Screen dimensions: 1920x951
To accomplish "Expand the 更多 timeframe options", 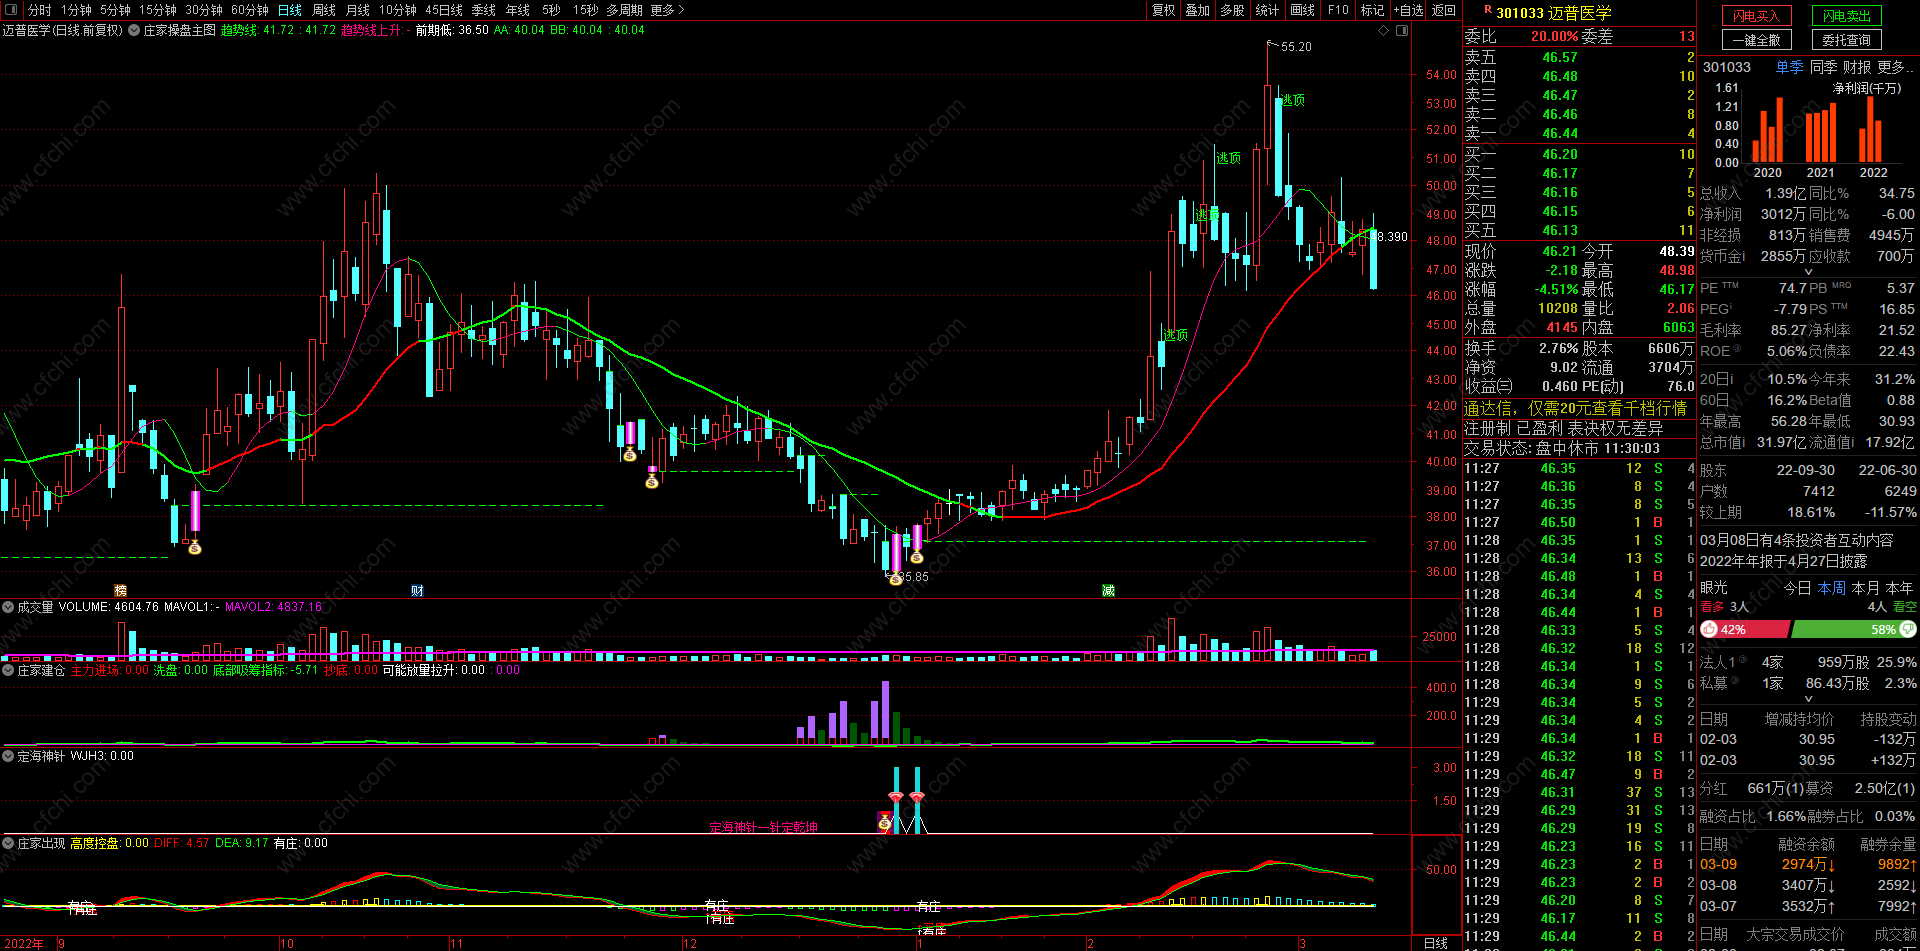I will tap(667, 10).
